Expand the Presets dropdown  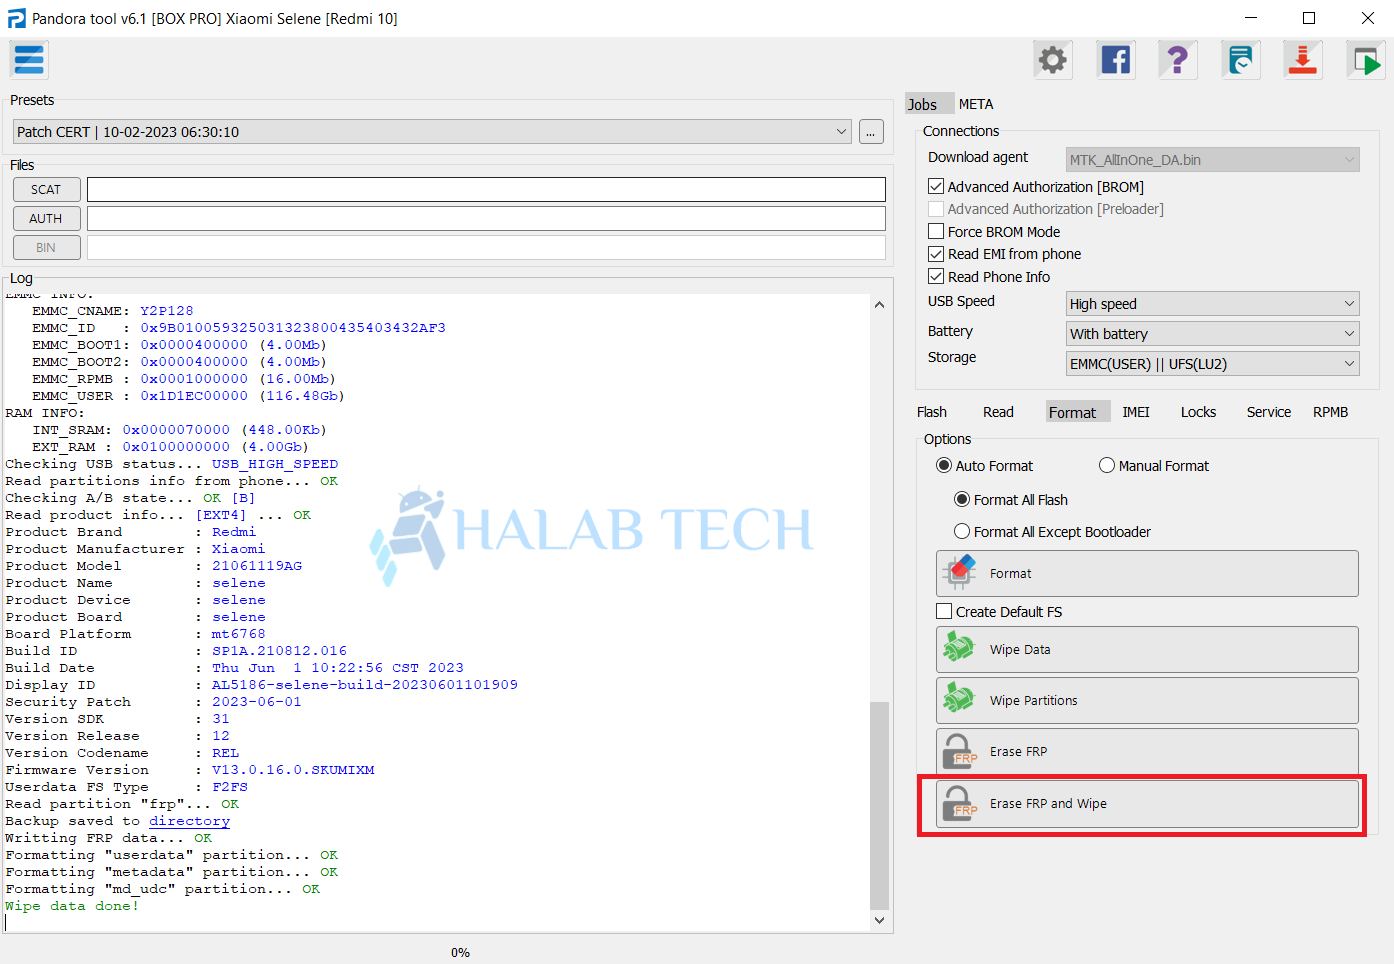(431, 131)
